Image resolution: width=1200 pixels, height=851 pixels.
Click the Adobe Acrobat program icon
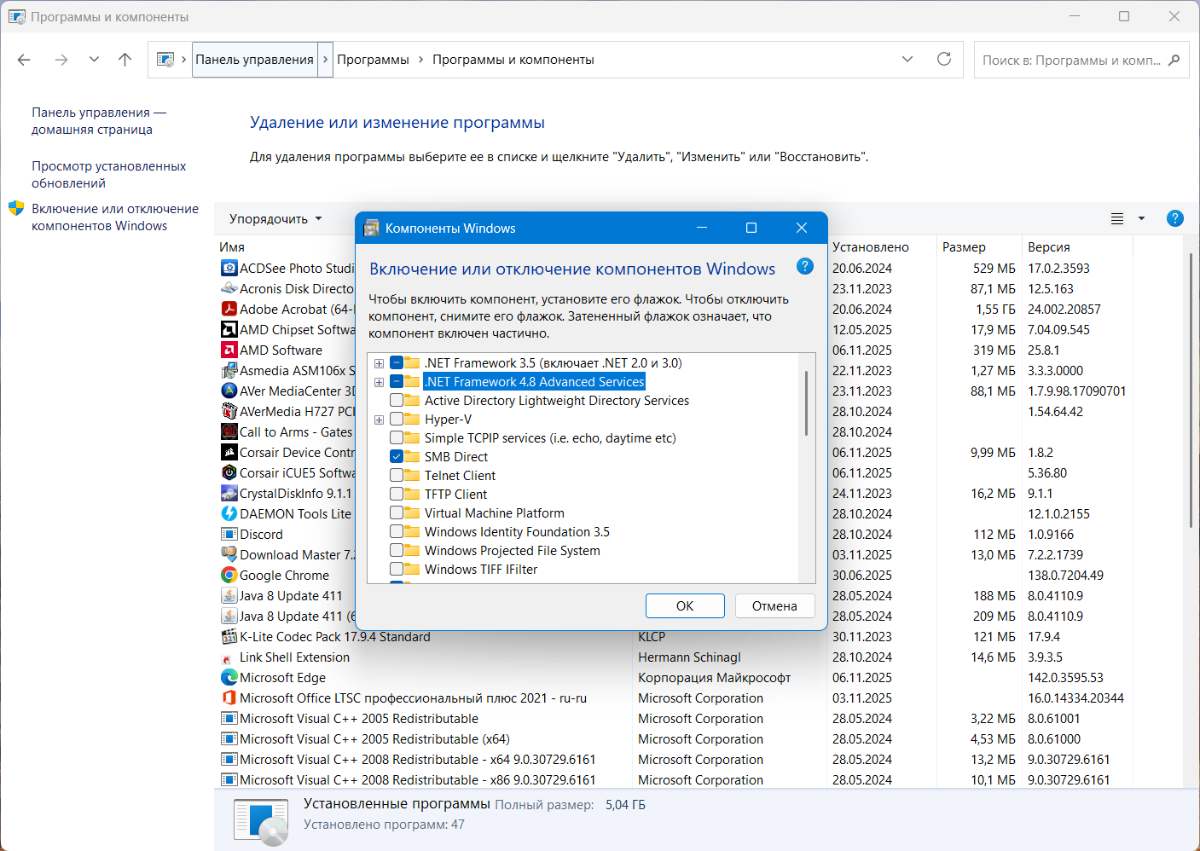229,309
